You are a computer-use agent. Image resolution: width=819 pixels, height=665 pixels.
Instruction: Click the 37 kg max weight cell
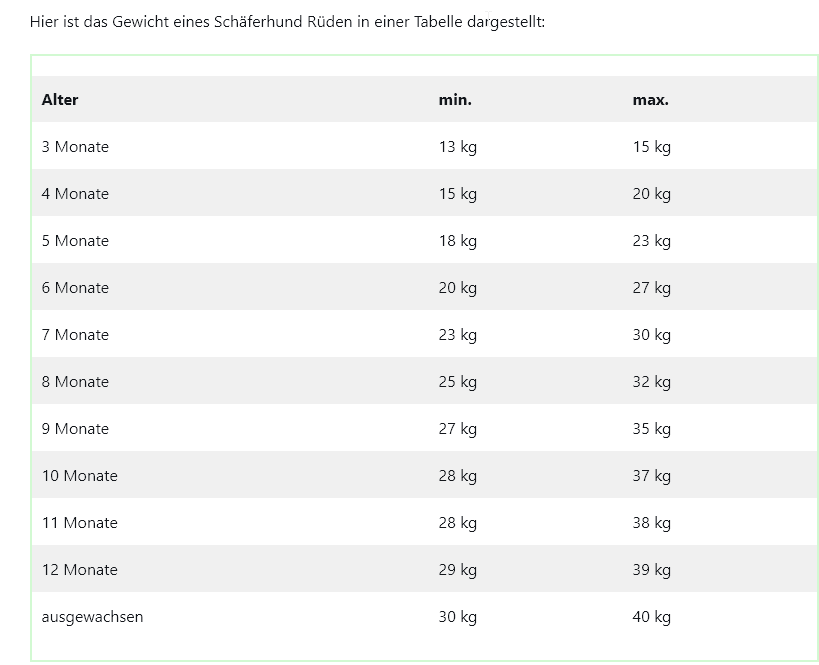pyautogui.click(x=651, y=476)
